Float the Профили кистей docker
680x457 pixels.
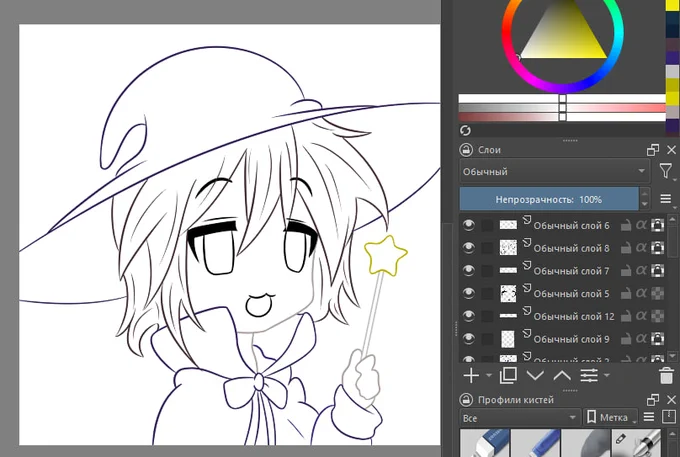pyautogui.click(x=653, y=400)
